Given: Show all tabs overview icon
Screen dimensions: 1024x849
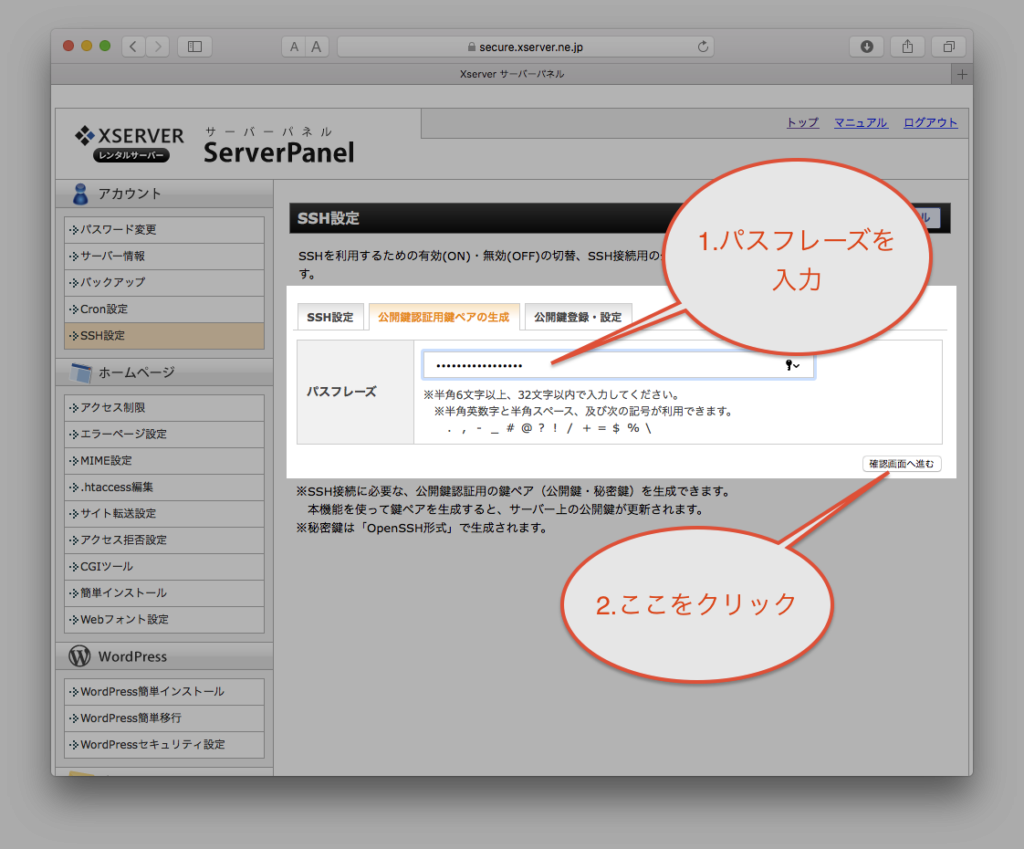Looking at the screenshot, I should 948,46.
